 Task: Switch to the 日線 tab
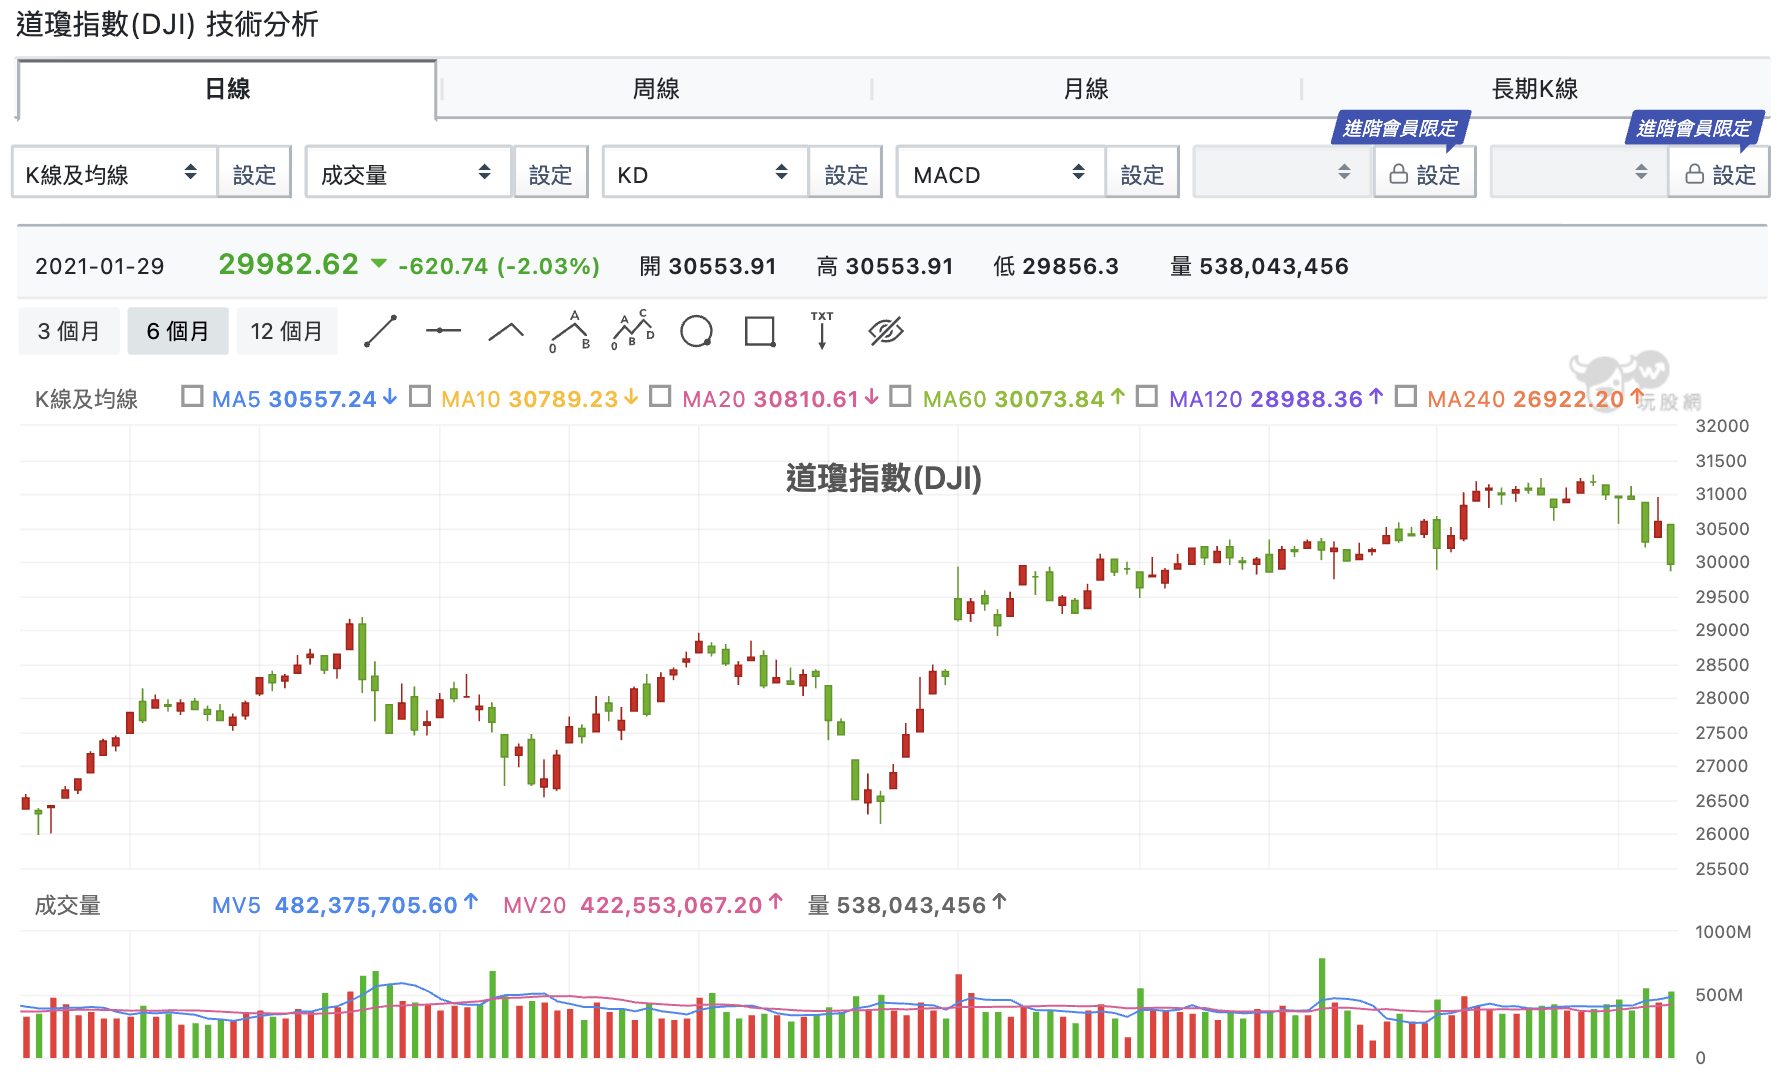[227, 89]
